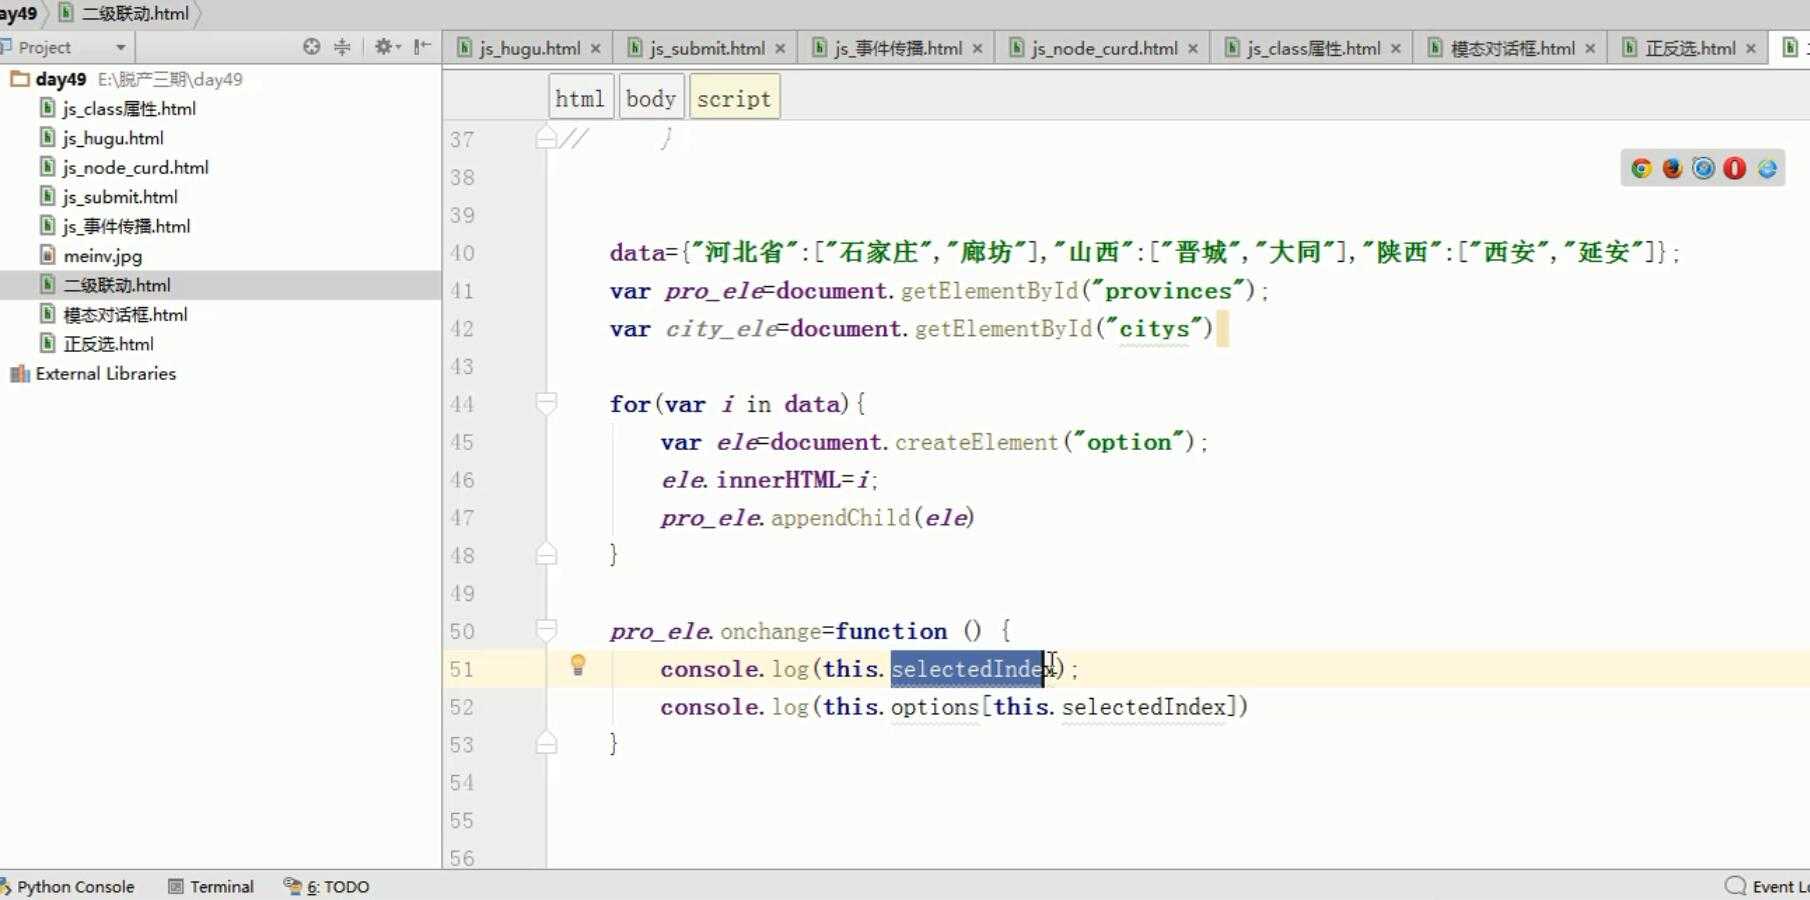Open js_class属性.html in project tree
Screen dimensions: 1810x900
pos(129,109)
